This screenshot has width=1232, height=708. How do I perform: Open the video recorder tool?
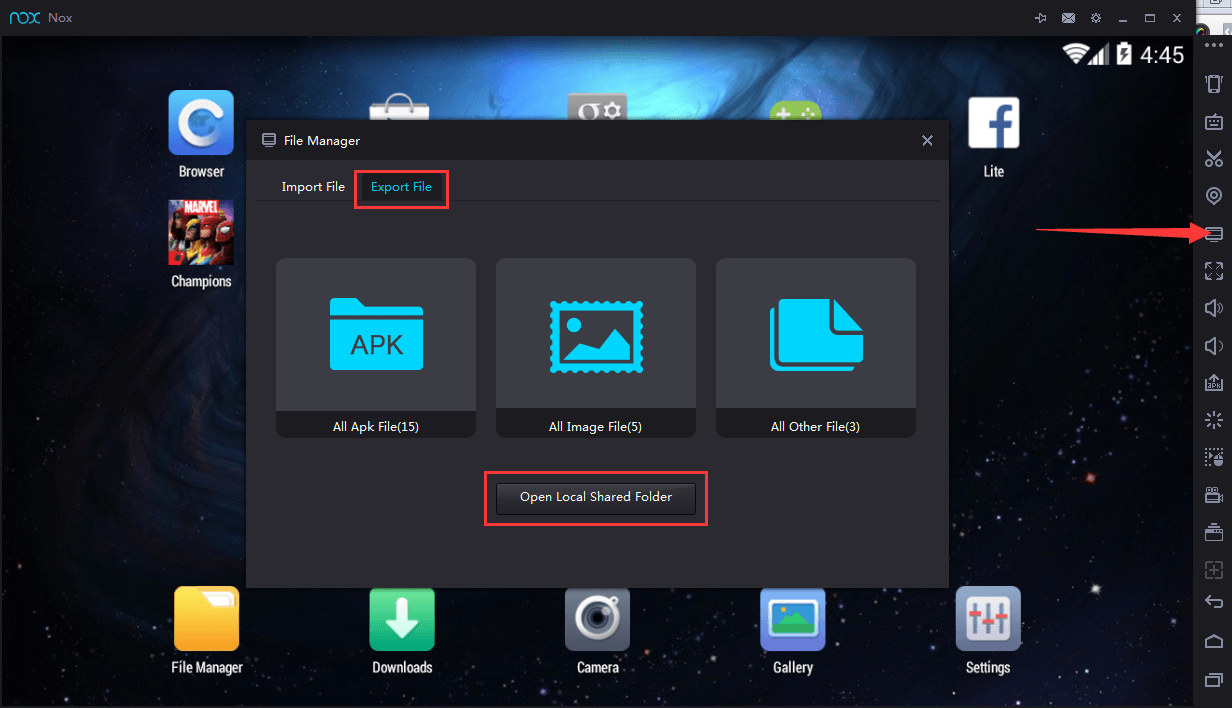tap(1214, 494)
